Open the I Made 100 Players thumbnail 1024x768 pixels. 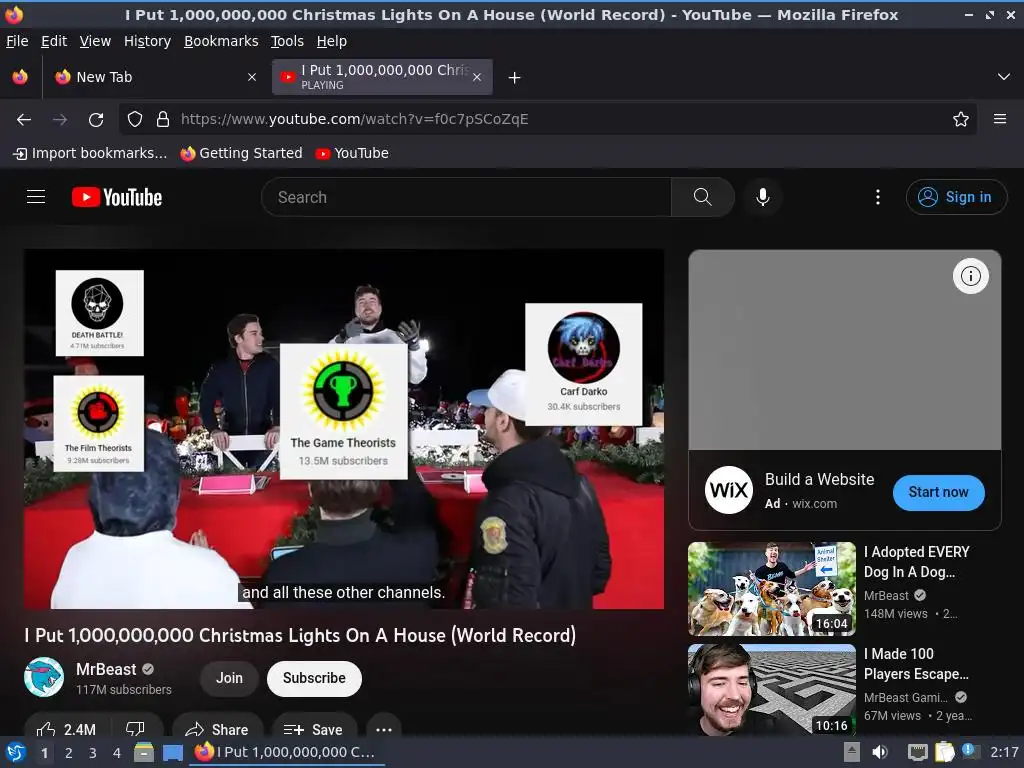tap(771, 690)
